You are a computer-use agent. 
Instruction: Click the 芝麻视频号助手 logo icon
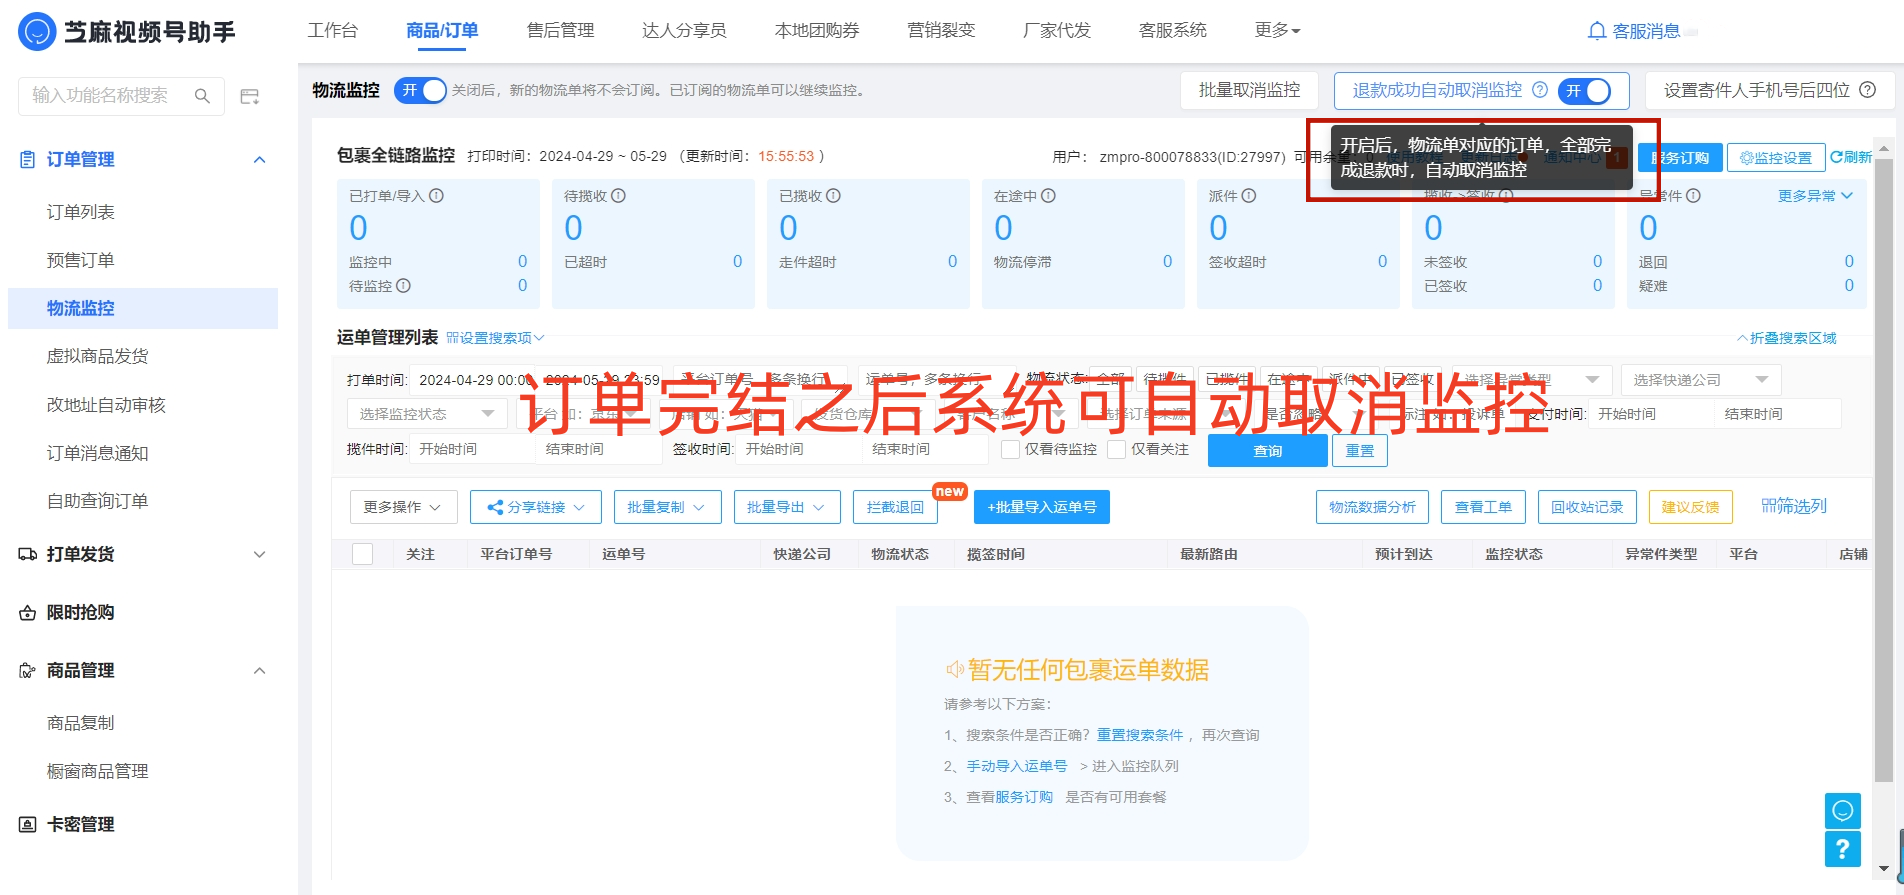coord(37,32)
